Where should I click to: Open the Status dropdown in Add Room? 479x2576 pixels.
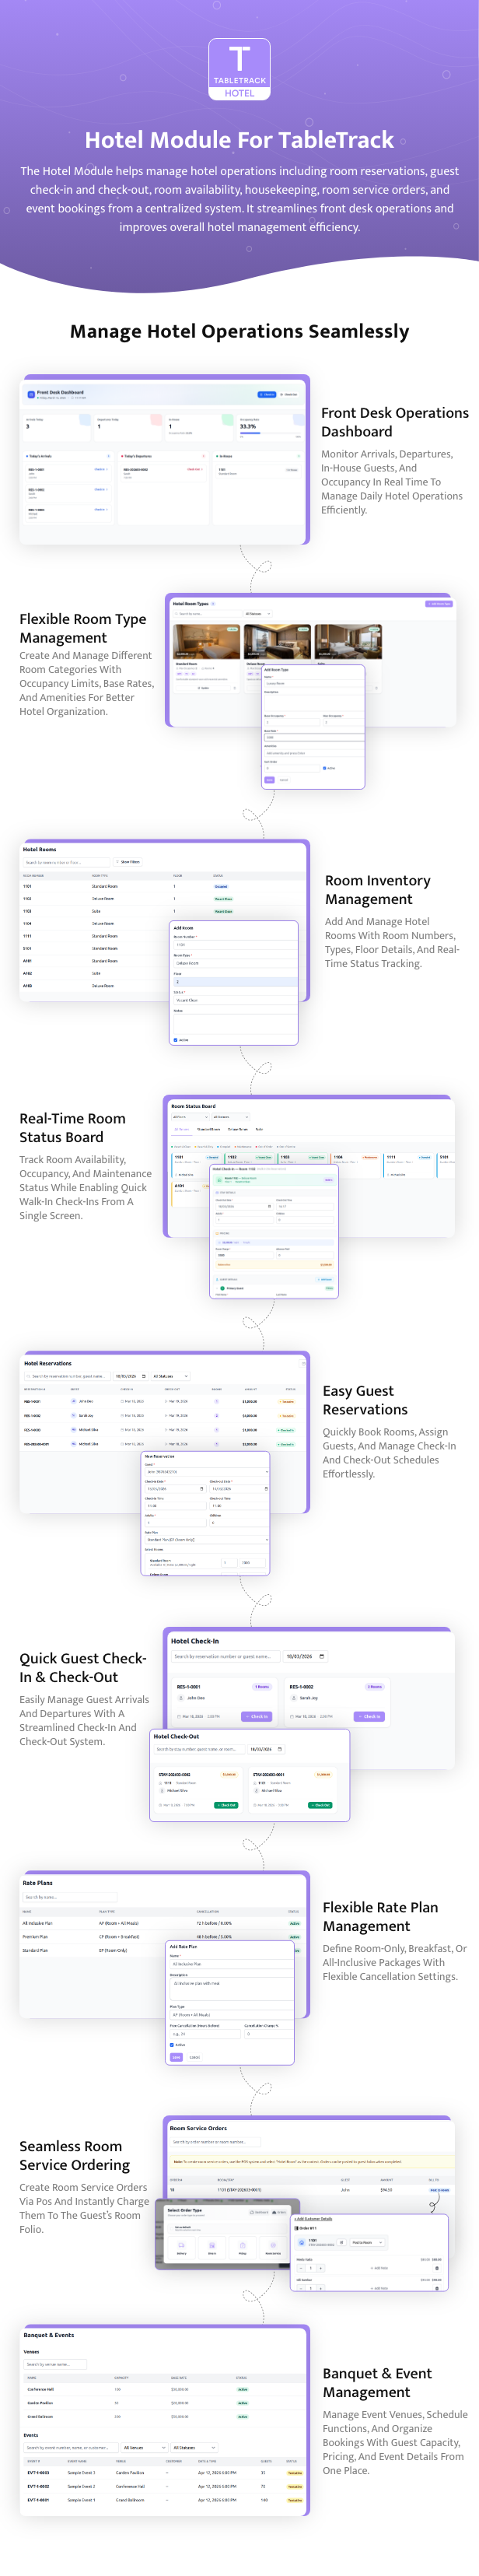pos(235,1000)
